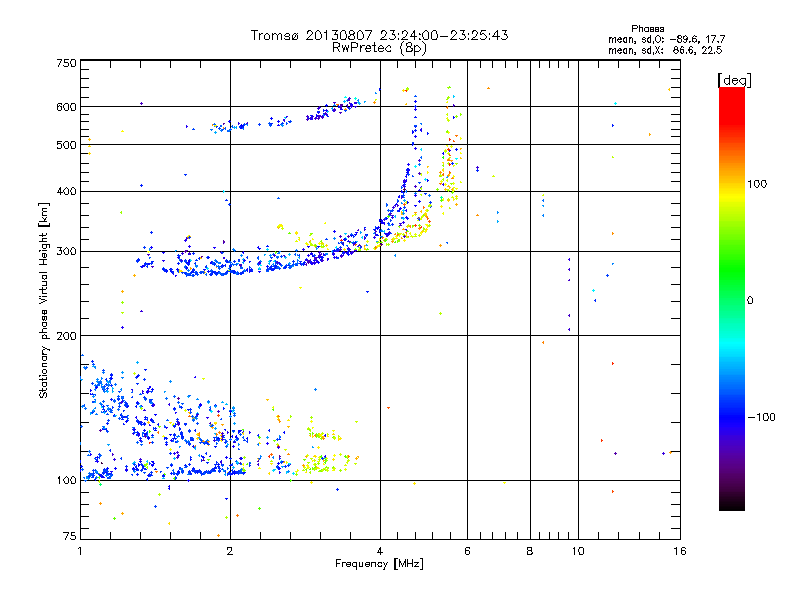Click the 'mean, sd,O: -89.6, 17.7' text
The height and width of the screenshot is (600, 800).
(666, 39)
